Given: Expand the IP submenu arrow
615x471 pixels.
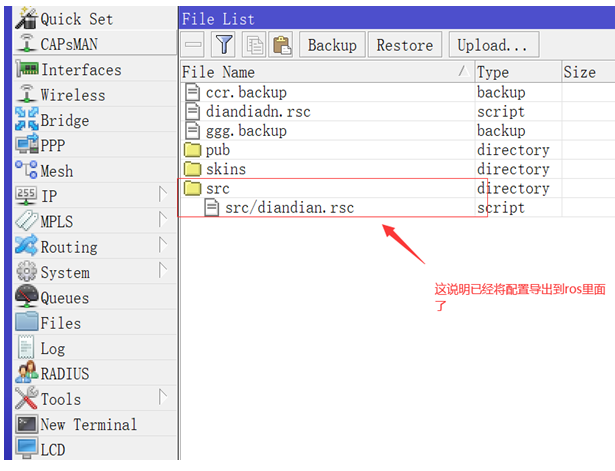Looking at the screenshot, I should [x=163, y=195].
